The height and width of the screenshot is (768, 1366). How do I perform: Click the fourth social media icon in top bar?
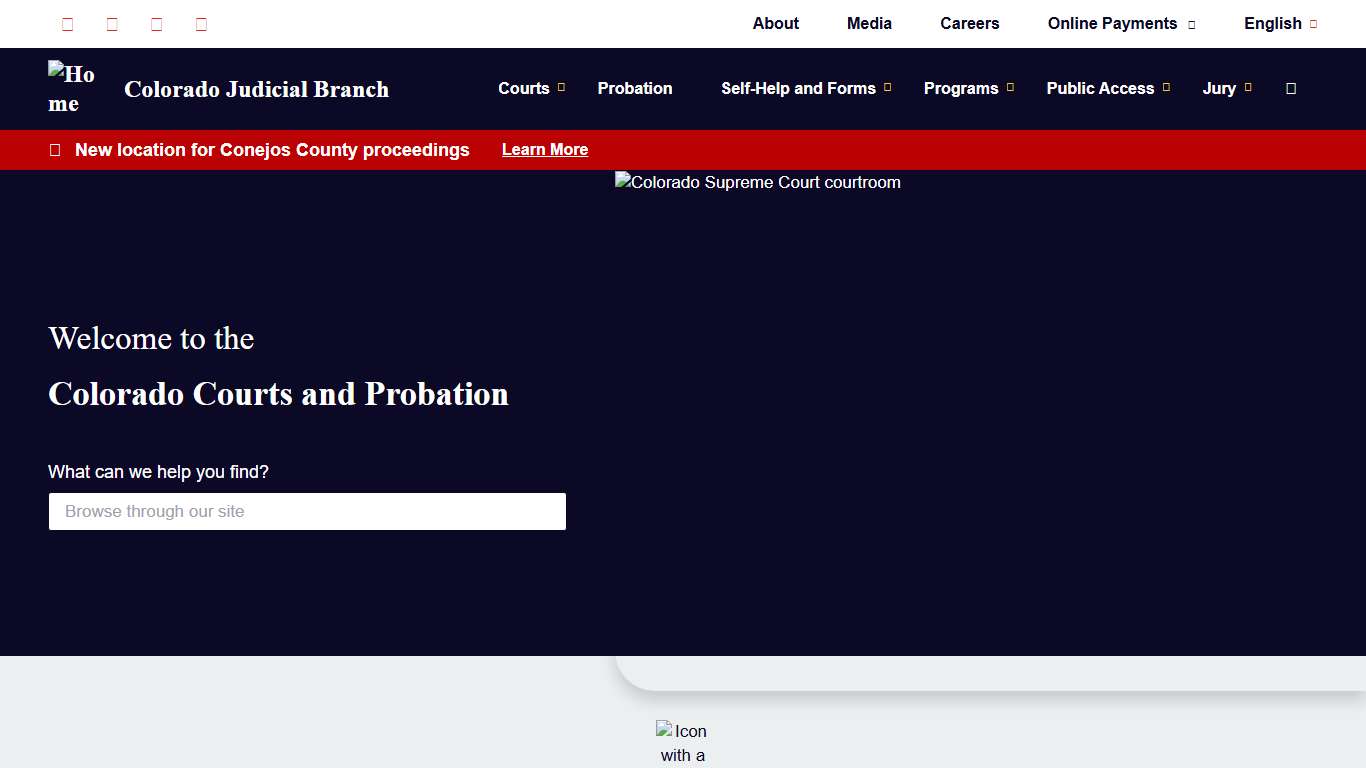pos(201,24)
